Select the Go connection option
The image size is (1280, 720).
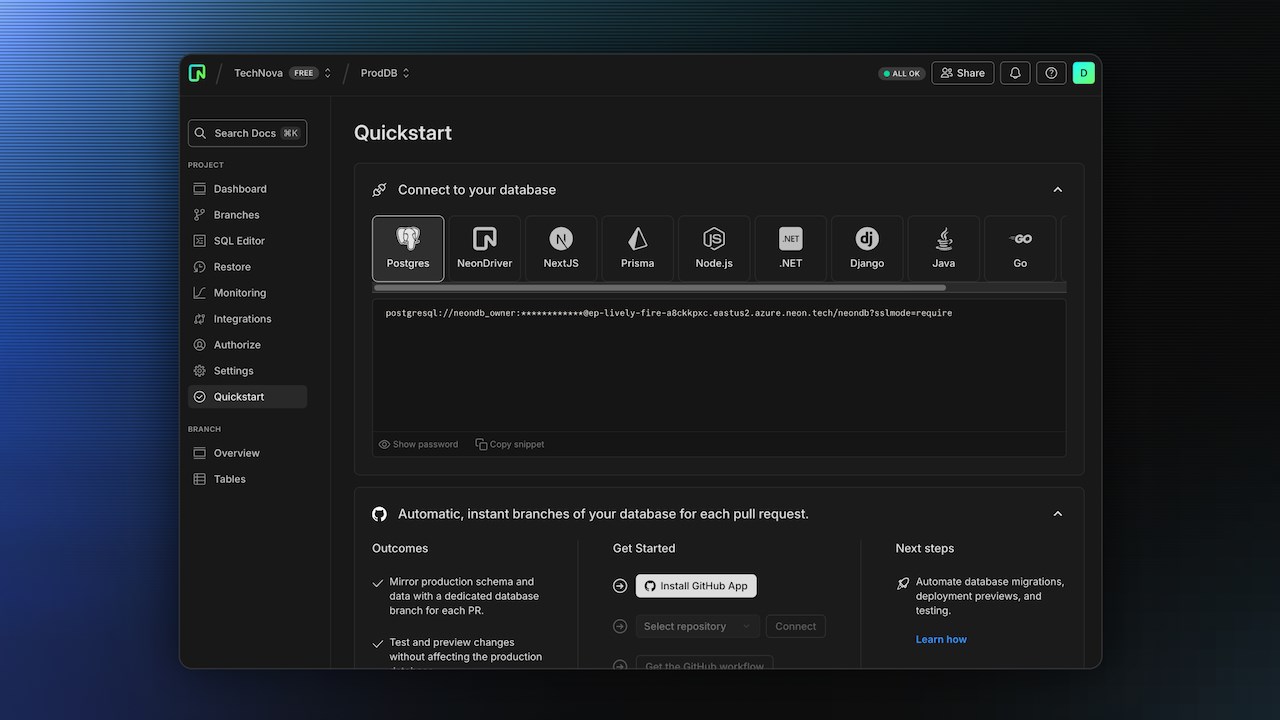1020,249
